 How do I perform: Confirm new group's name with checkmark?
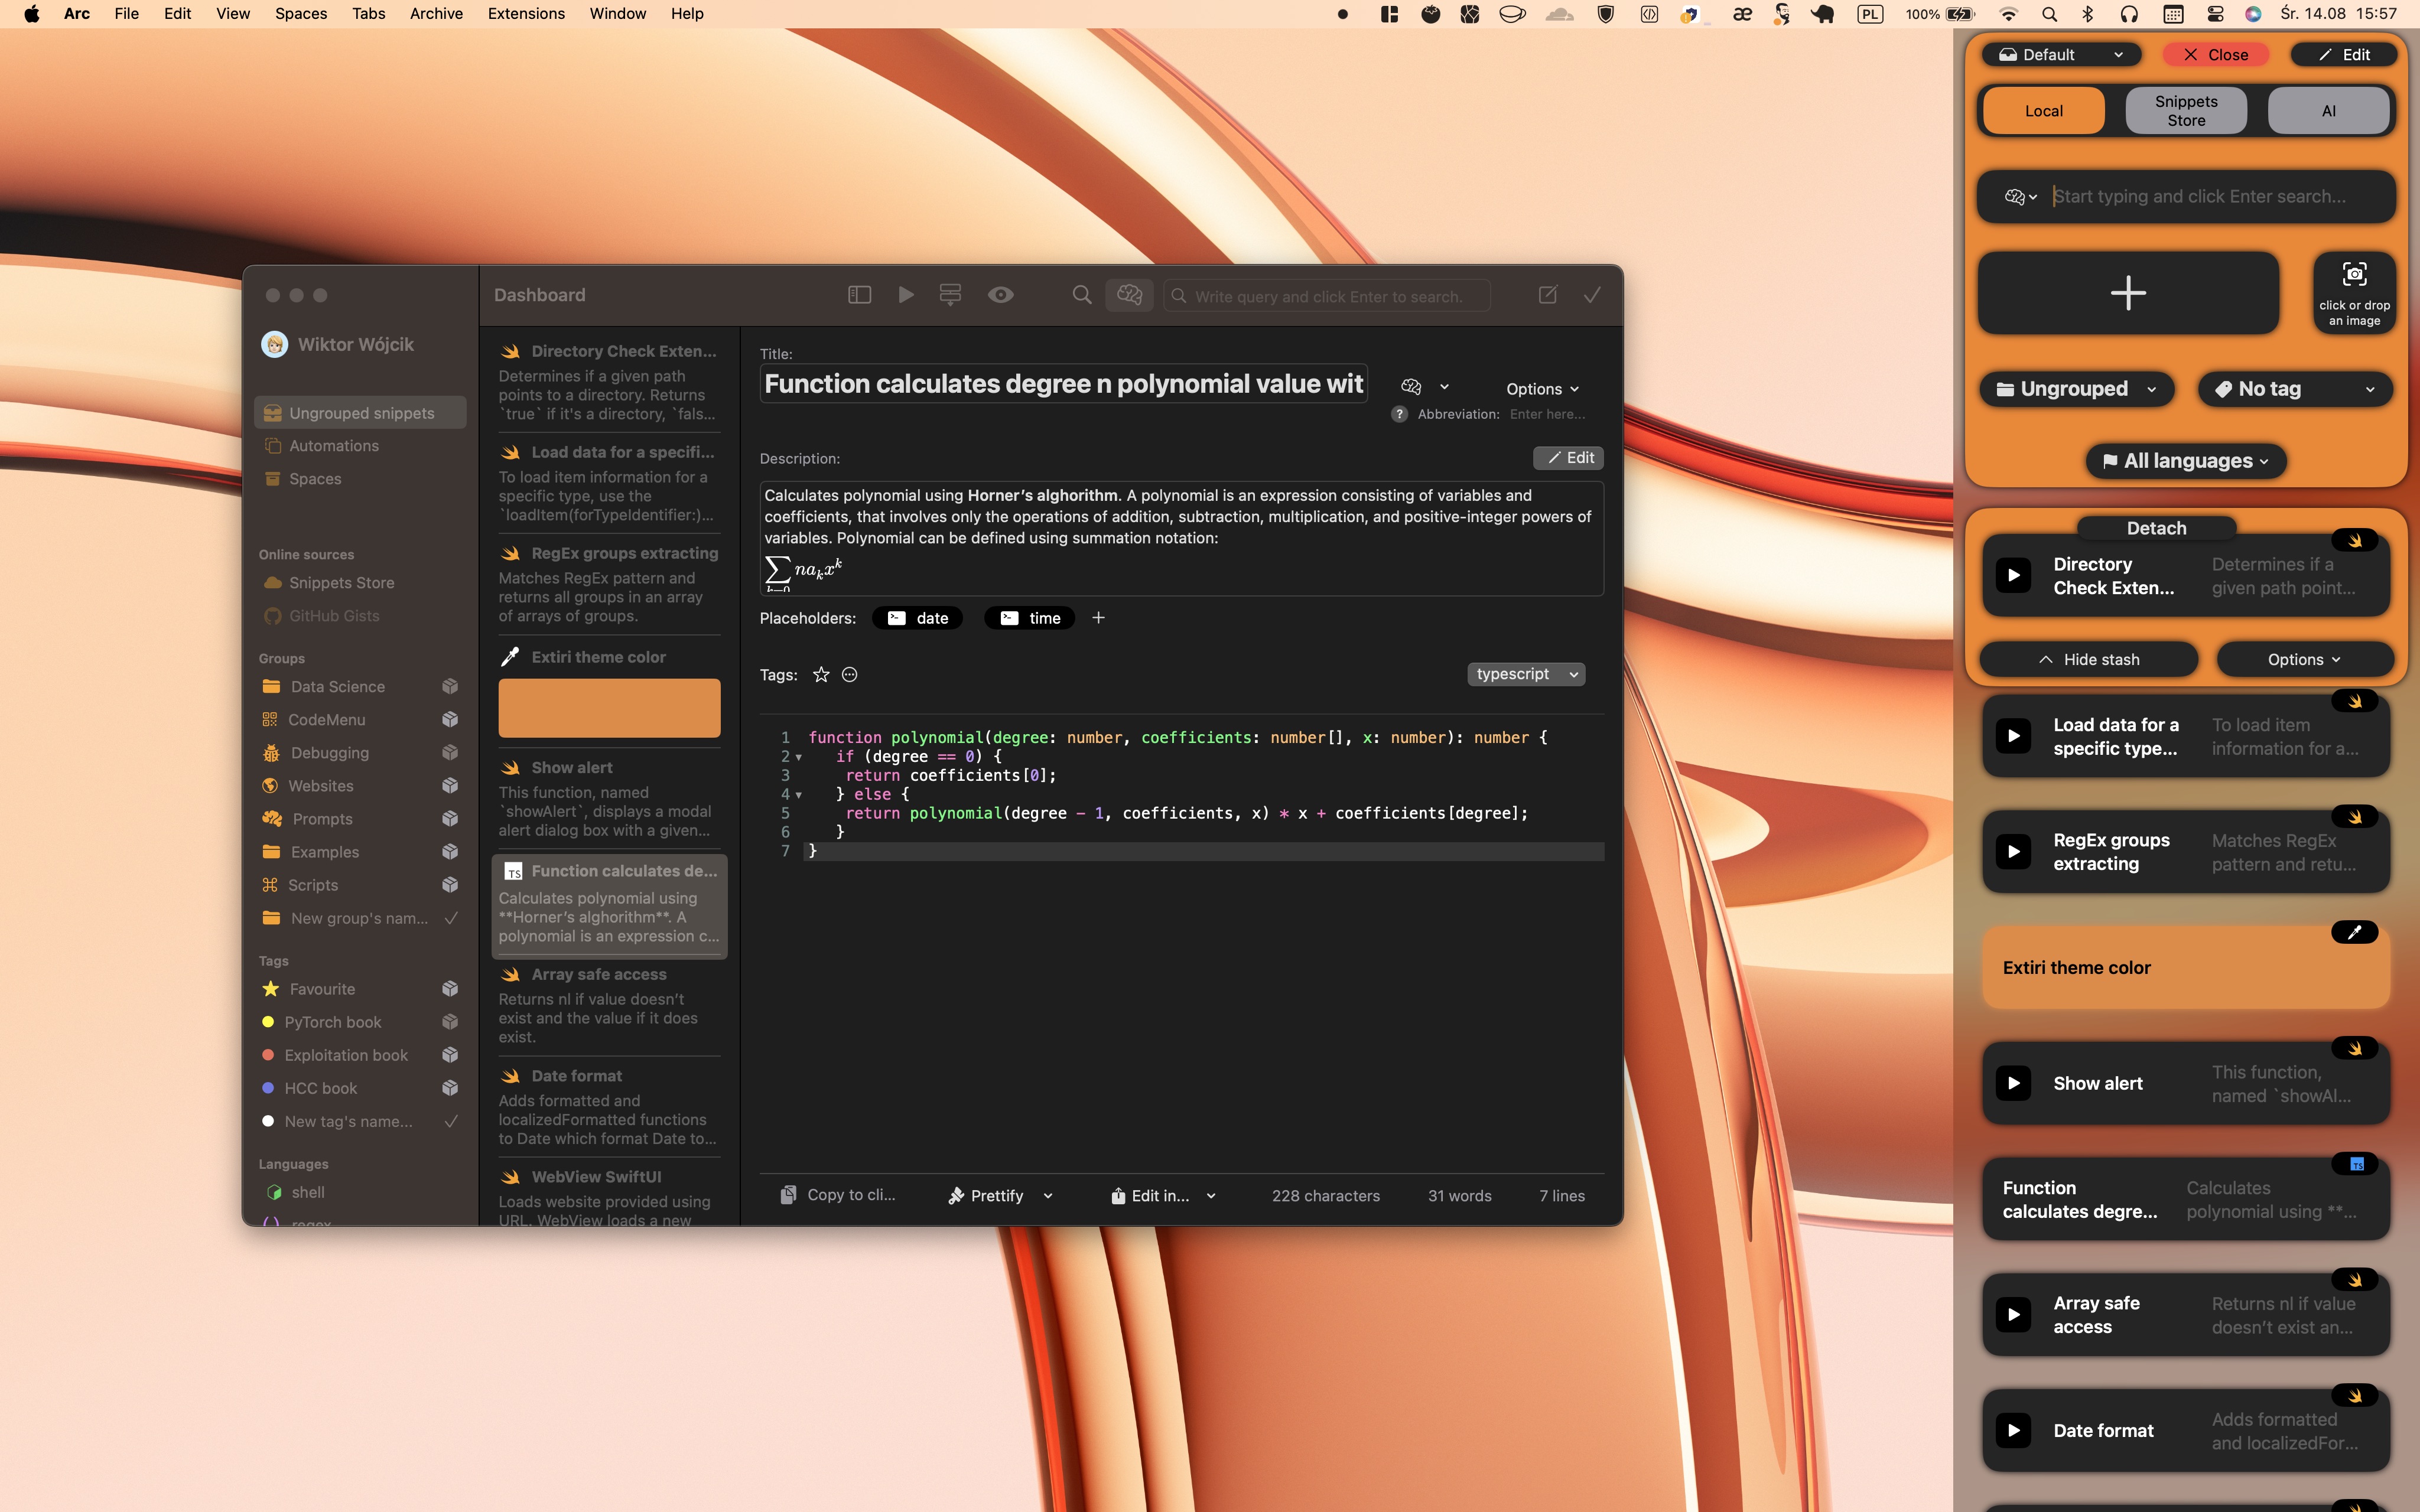pyautogui.click(x=451, y=918)
